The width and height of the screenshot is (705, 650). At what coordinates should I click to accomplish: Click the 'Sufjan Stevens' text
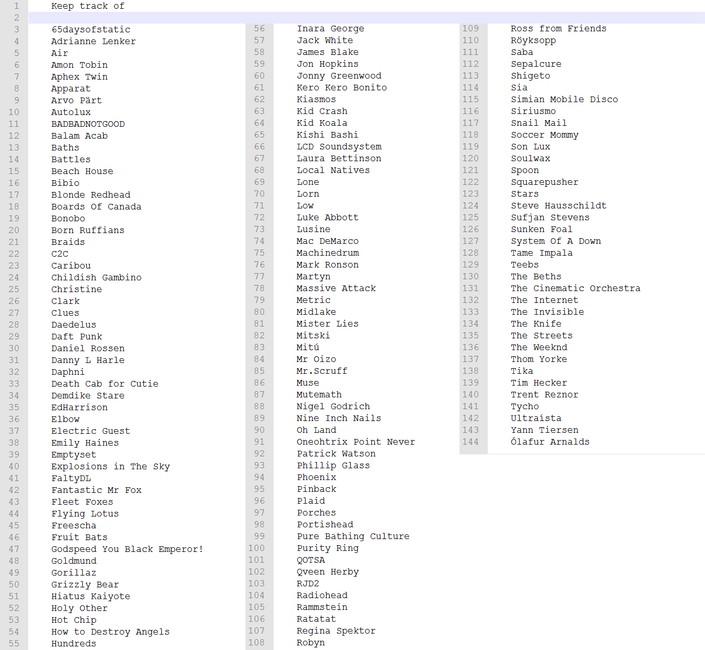click(550, 218)
